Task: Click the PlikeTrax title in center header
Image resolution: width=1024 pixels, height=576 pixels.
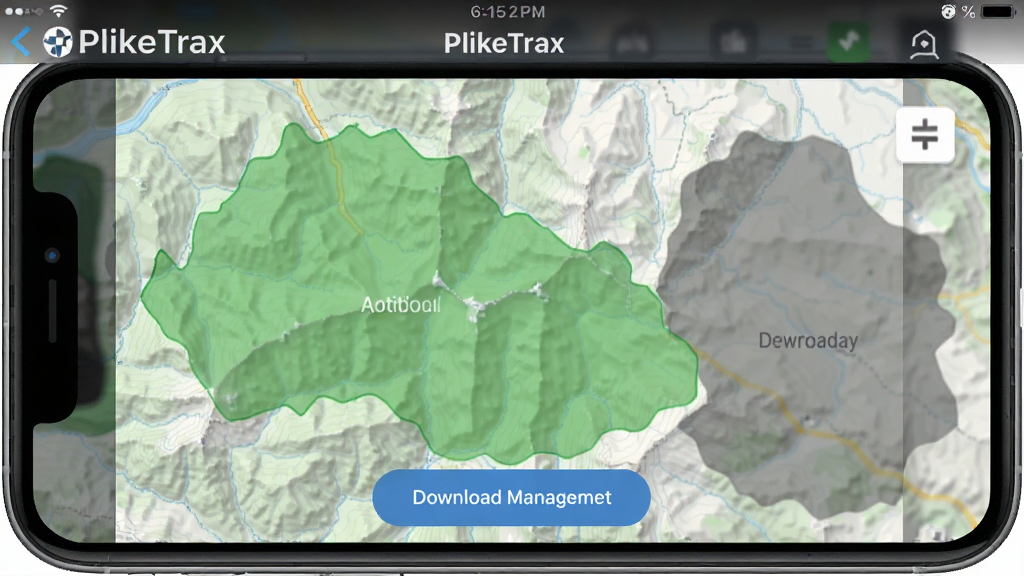Action: coord(504,43)
